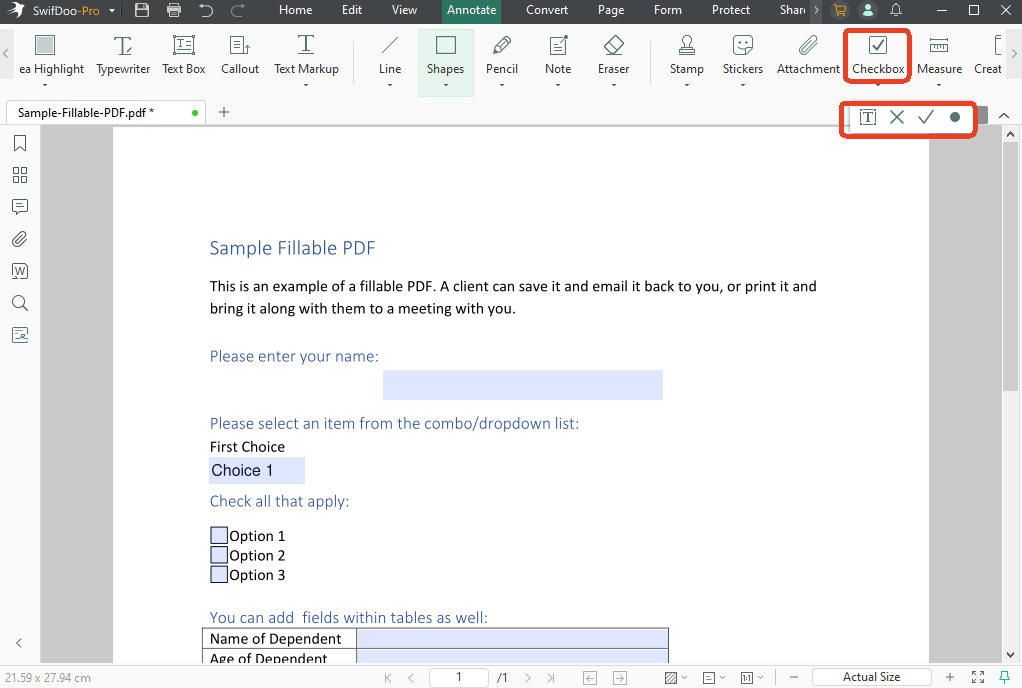
Task: Check the Option 3 checkbox
Action: [219, 575]
